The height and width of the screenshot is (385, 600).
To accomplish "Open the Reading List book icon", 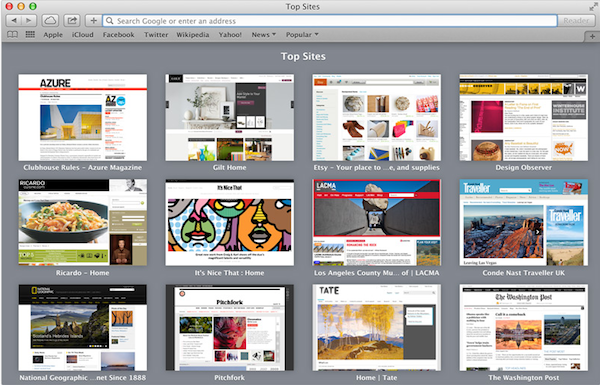I will tap(13, 35).
